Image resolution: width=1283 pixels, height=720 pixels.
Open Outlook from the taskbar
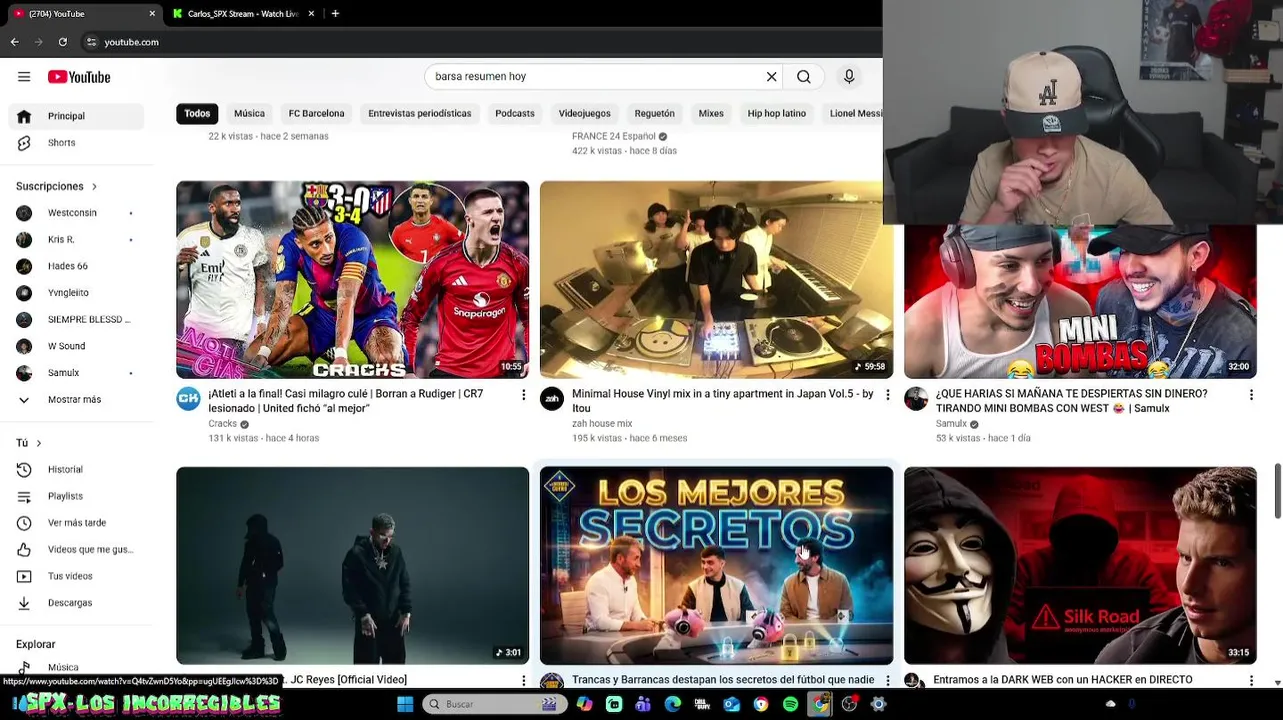(x=732, y=704)
